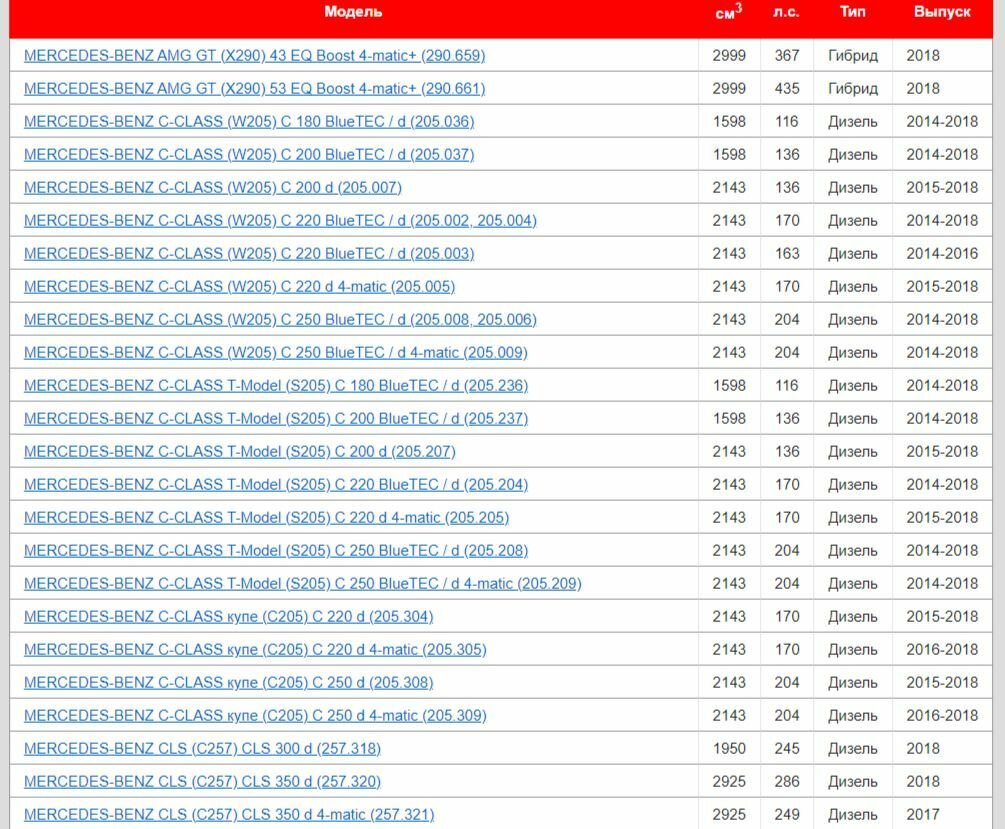Screen dimensions: 1005x829
Task: Select 2018 year in the 257.318 row
Action: (x=923, y=749)
